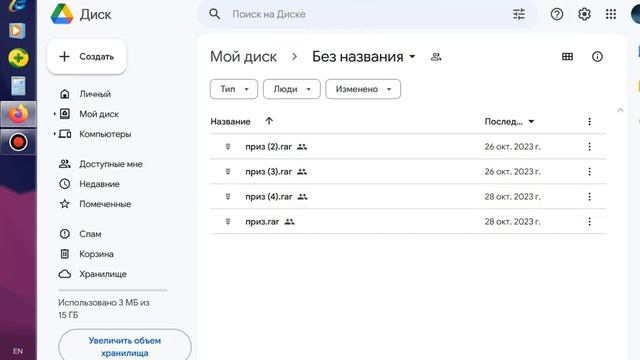640x360 pixels.
Task: Open Firefox from the taskbar
Action: tap(18, 114)
